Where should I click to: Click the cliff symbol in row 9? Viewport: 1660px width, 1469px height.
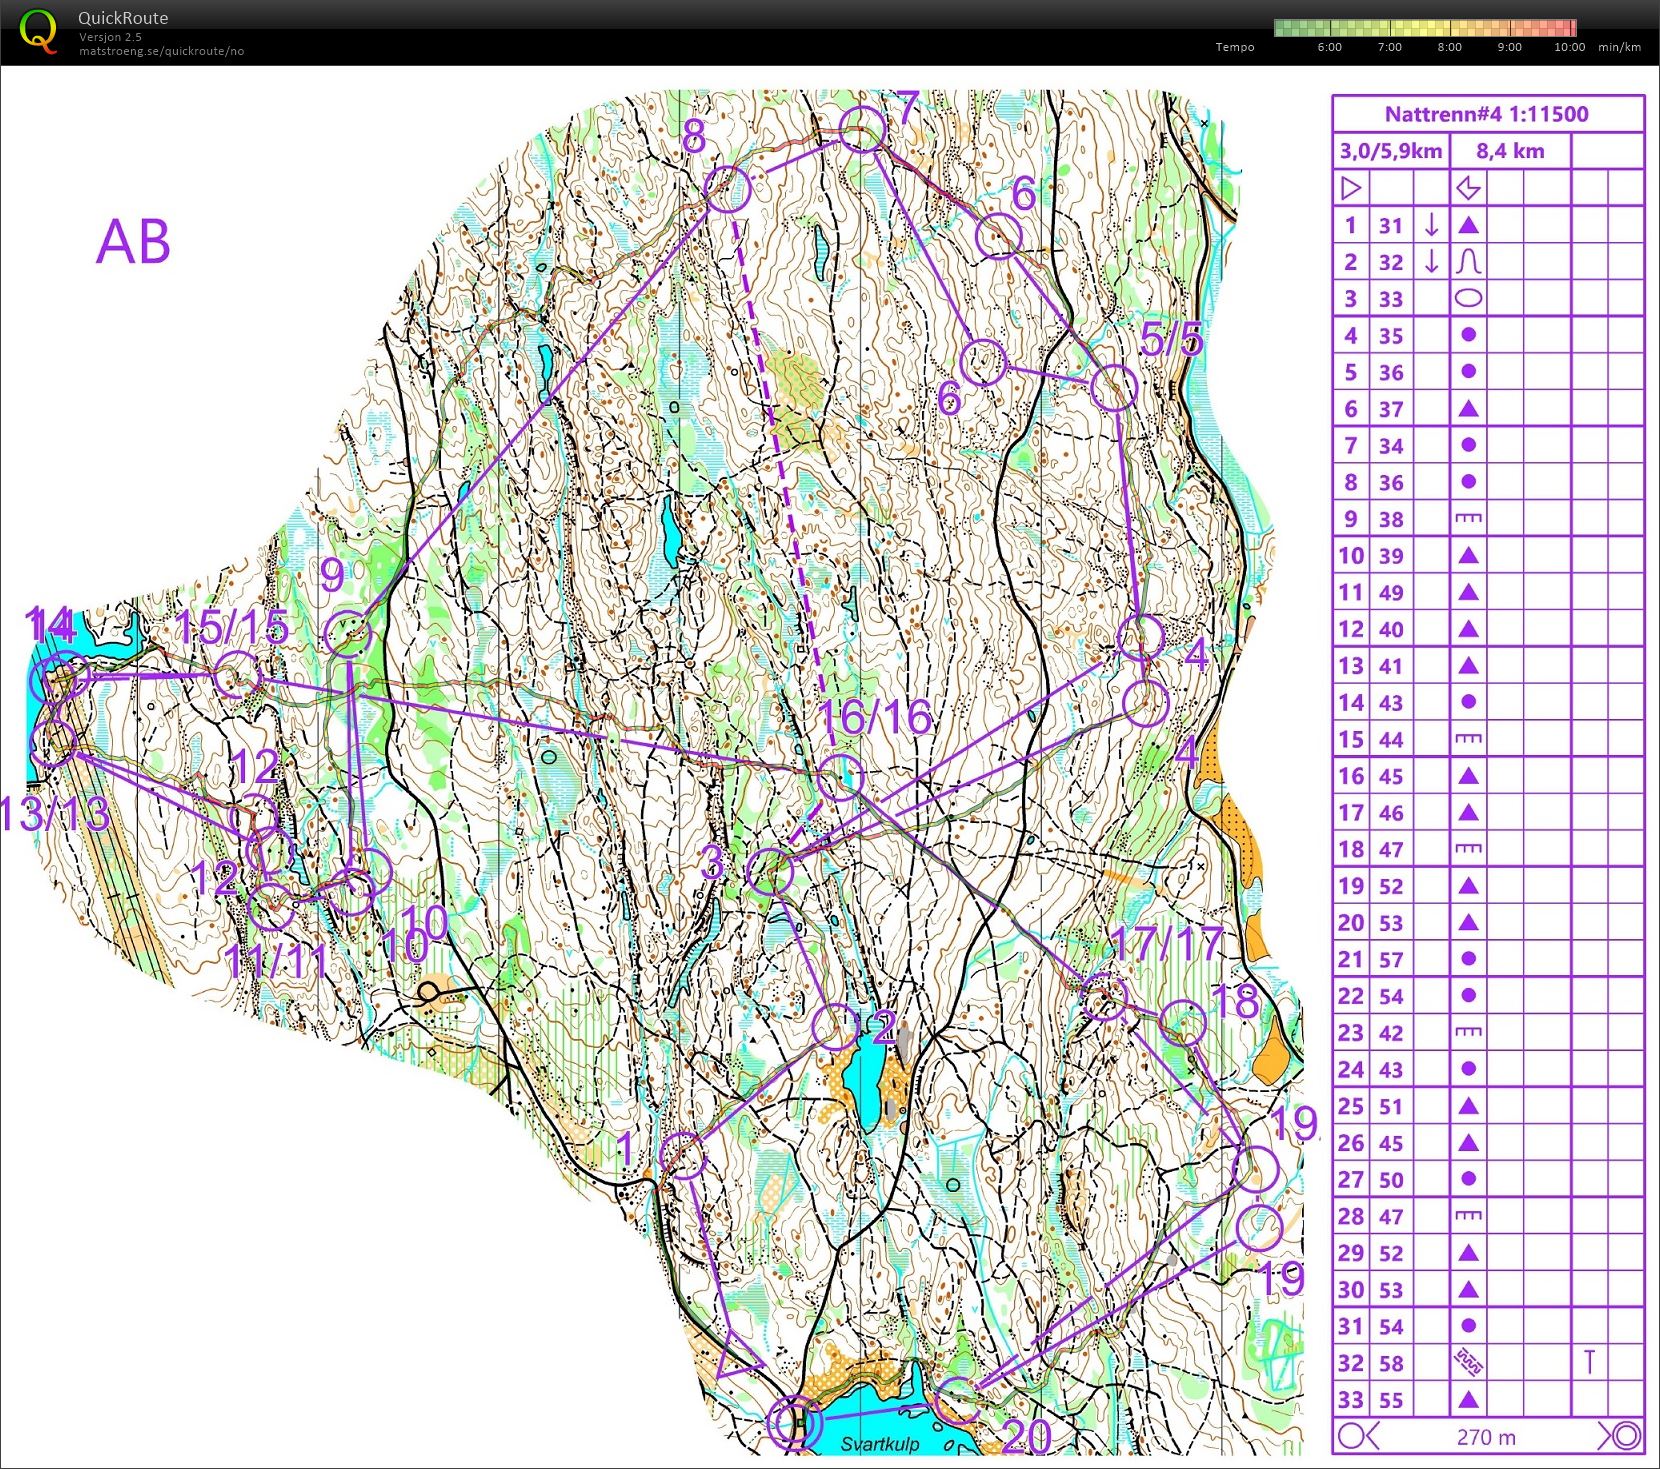(x=1468, y=519)
